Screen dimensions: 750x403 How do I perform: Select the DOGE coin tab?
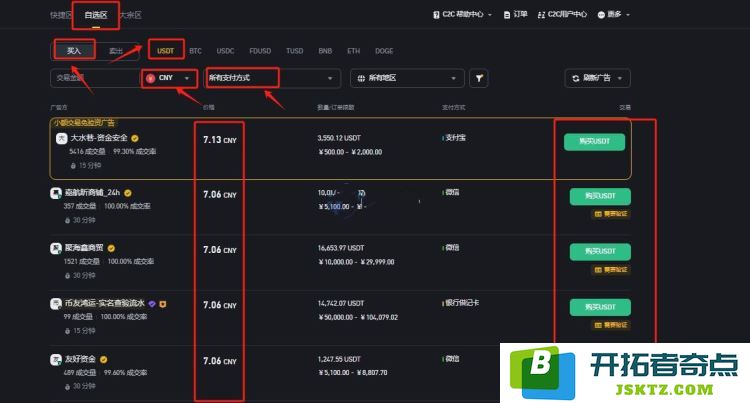click(384, 51)
